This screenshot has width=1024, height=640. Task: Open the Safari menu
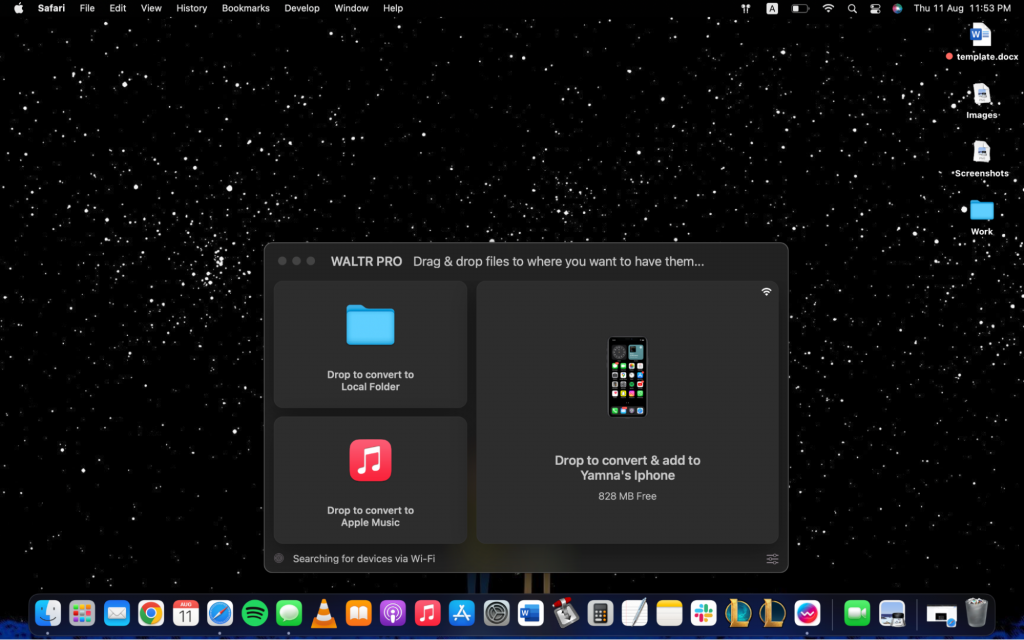[x=51, y=8]
